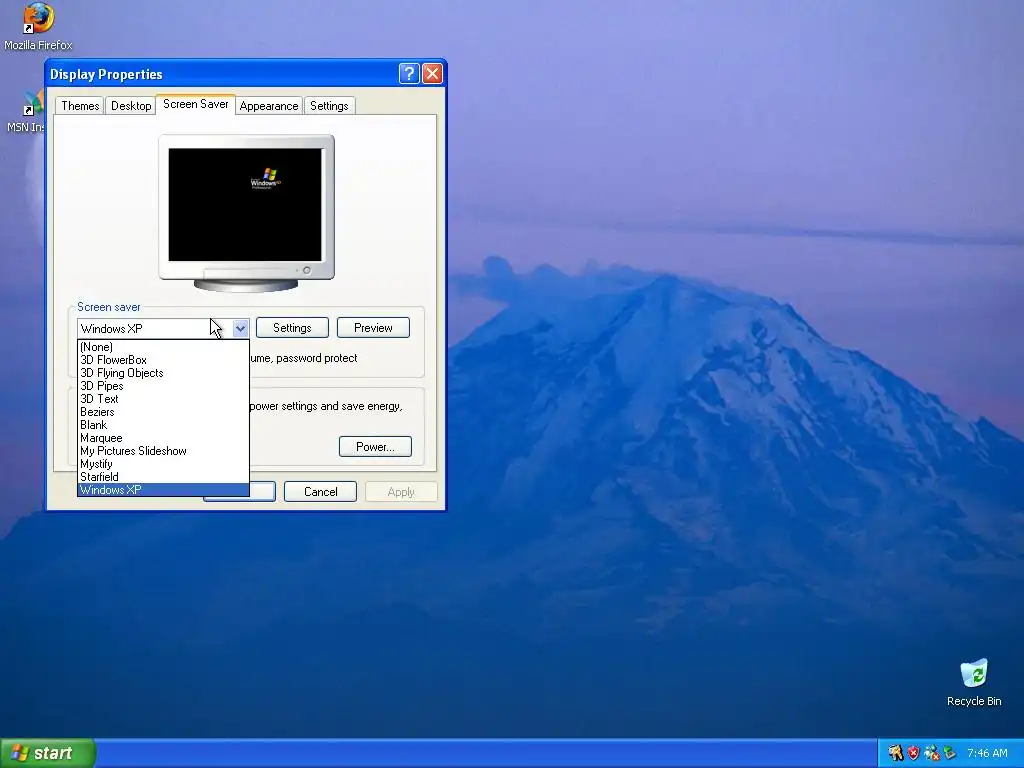Image resolution: width=1024 pixels, height=768 pixels.
Task: Choose highlighted Windows XP list entry
Action: click(163, 490)
